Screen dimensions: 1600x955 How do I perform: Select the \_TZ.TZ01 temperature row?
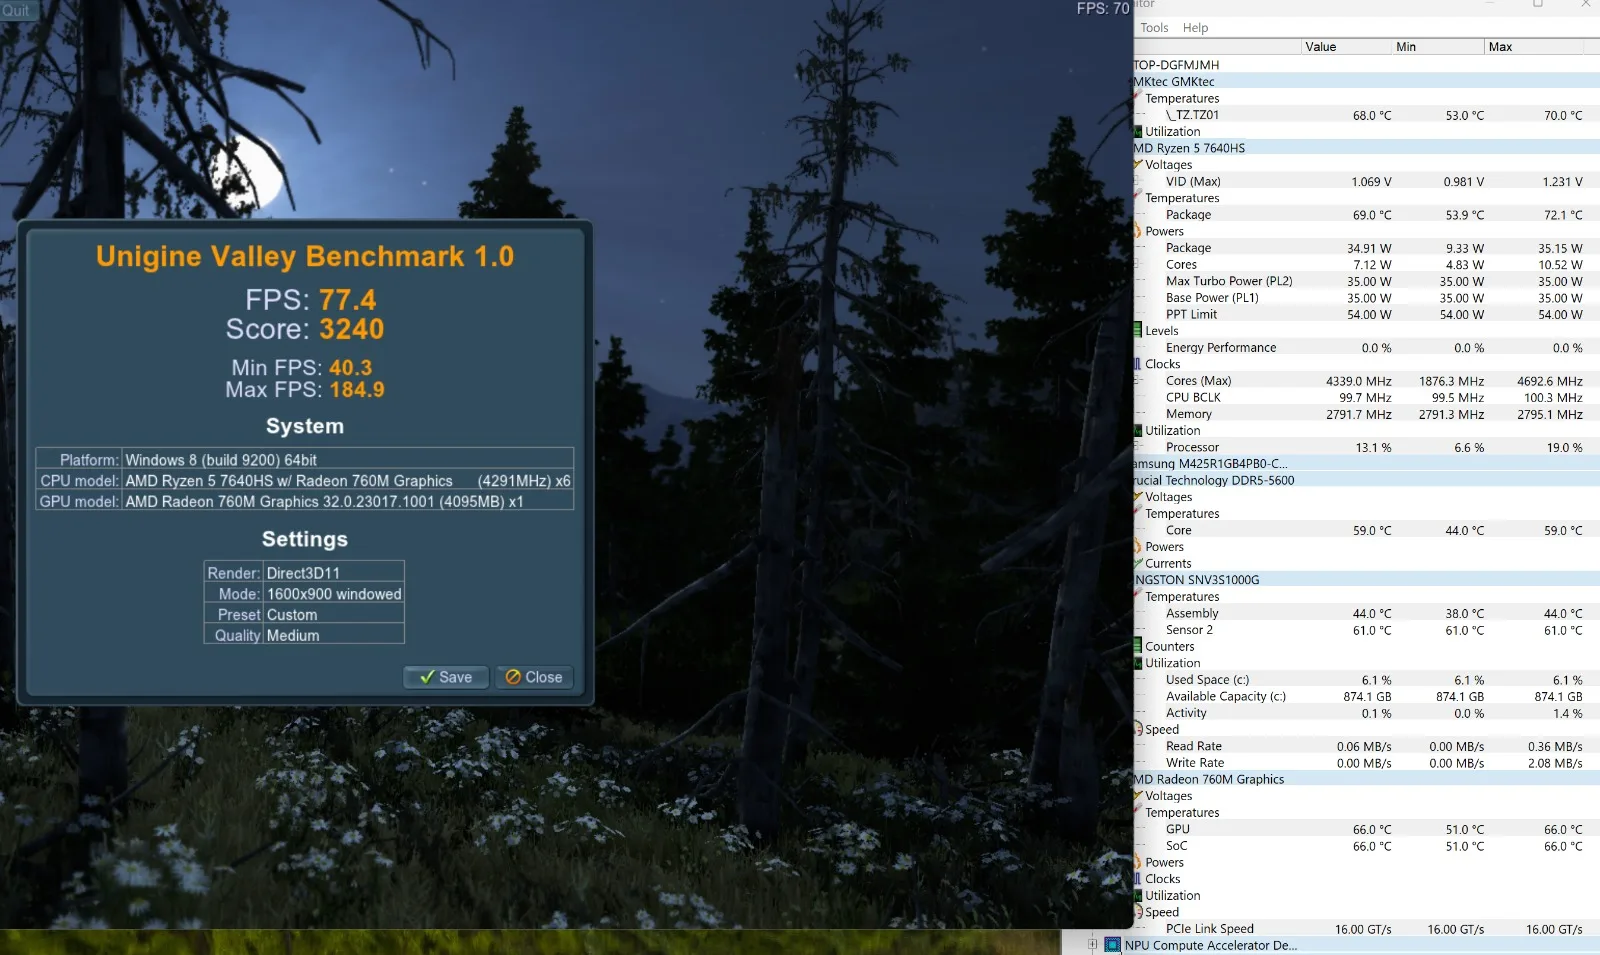coord(1366,115)
